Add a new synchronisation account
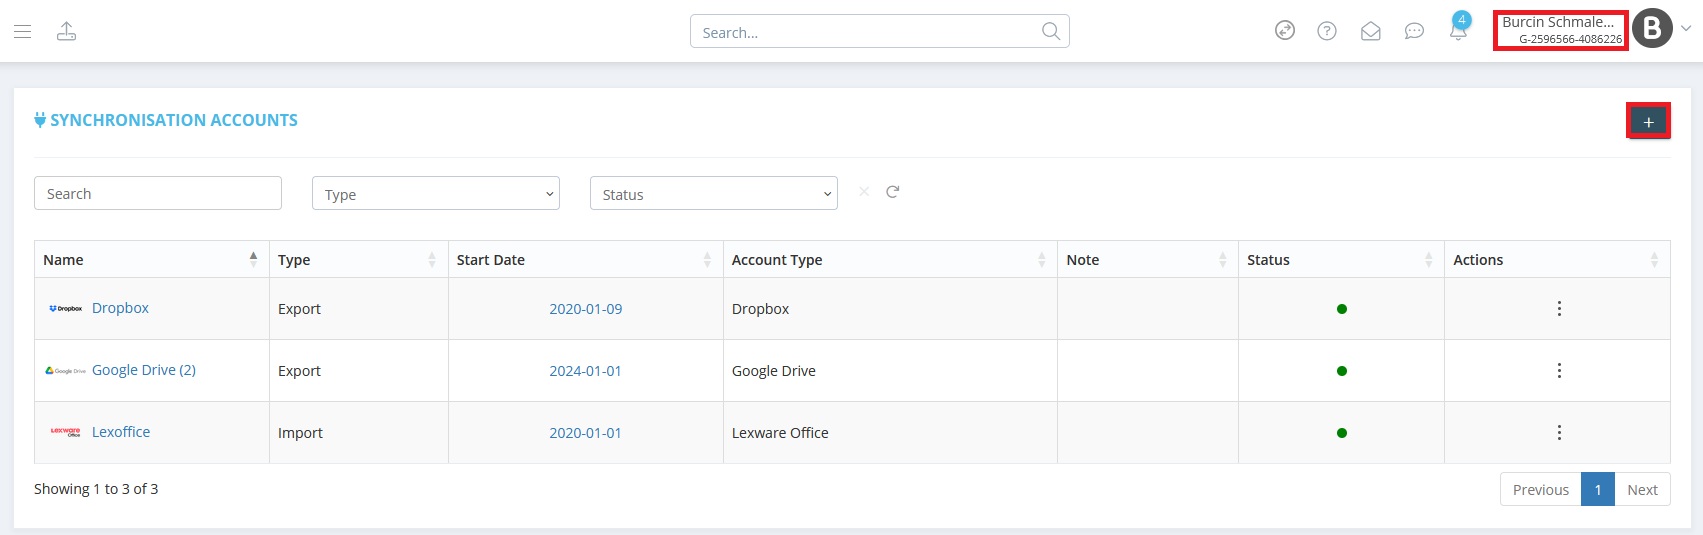The image size is (1703, 535). pos(1649,122)
